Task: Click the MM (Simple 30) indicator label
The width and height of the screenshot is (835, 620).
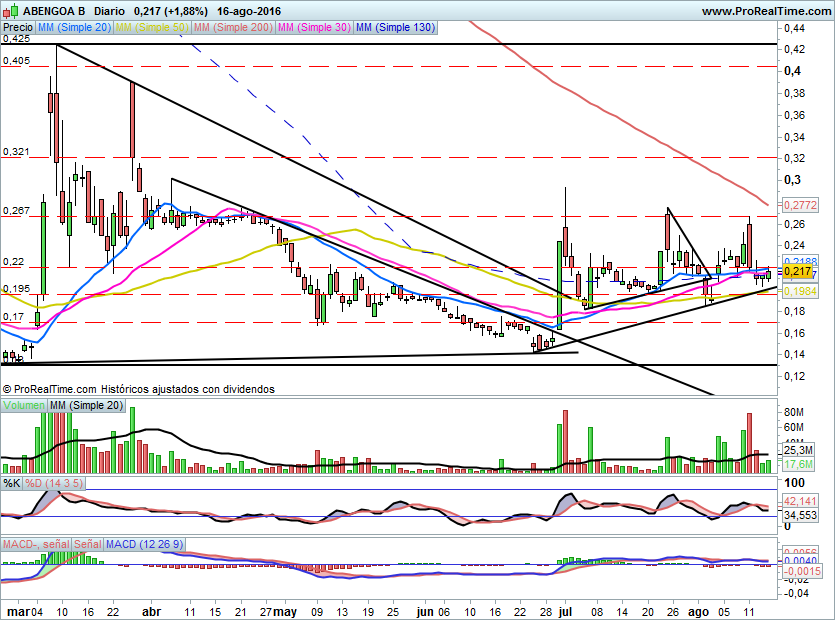Action: point(314,27)
